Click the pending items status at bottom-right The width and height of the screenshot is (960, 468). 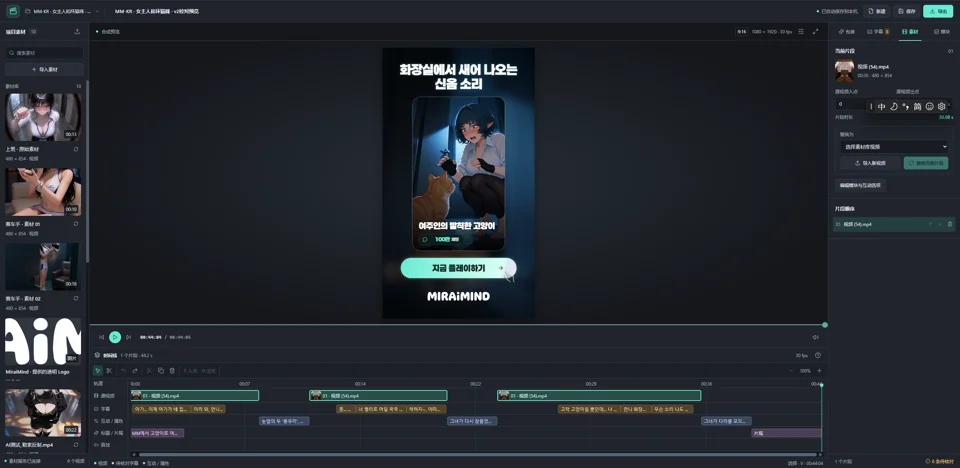pos(939,461)
